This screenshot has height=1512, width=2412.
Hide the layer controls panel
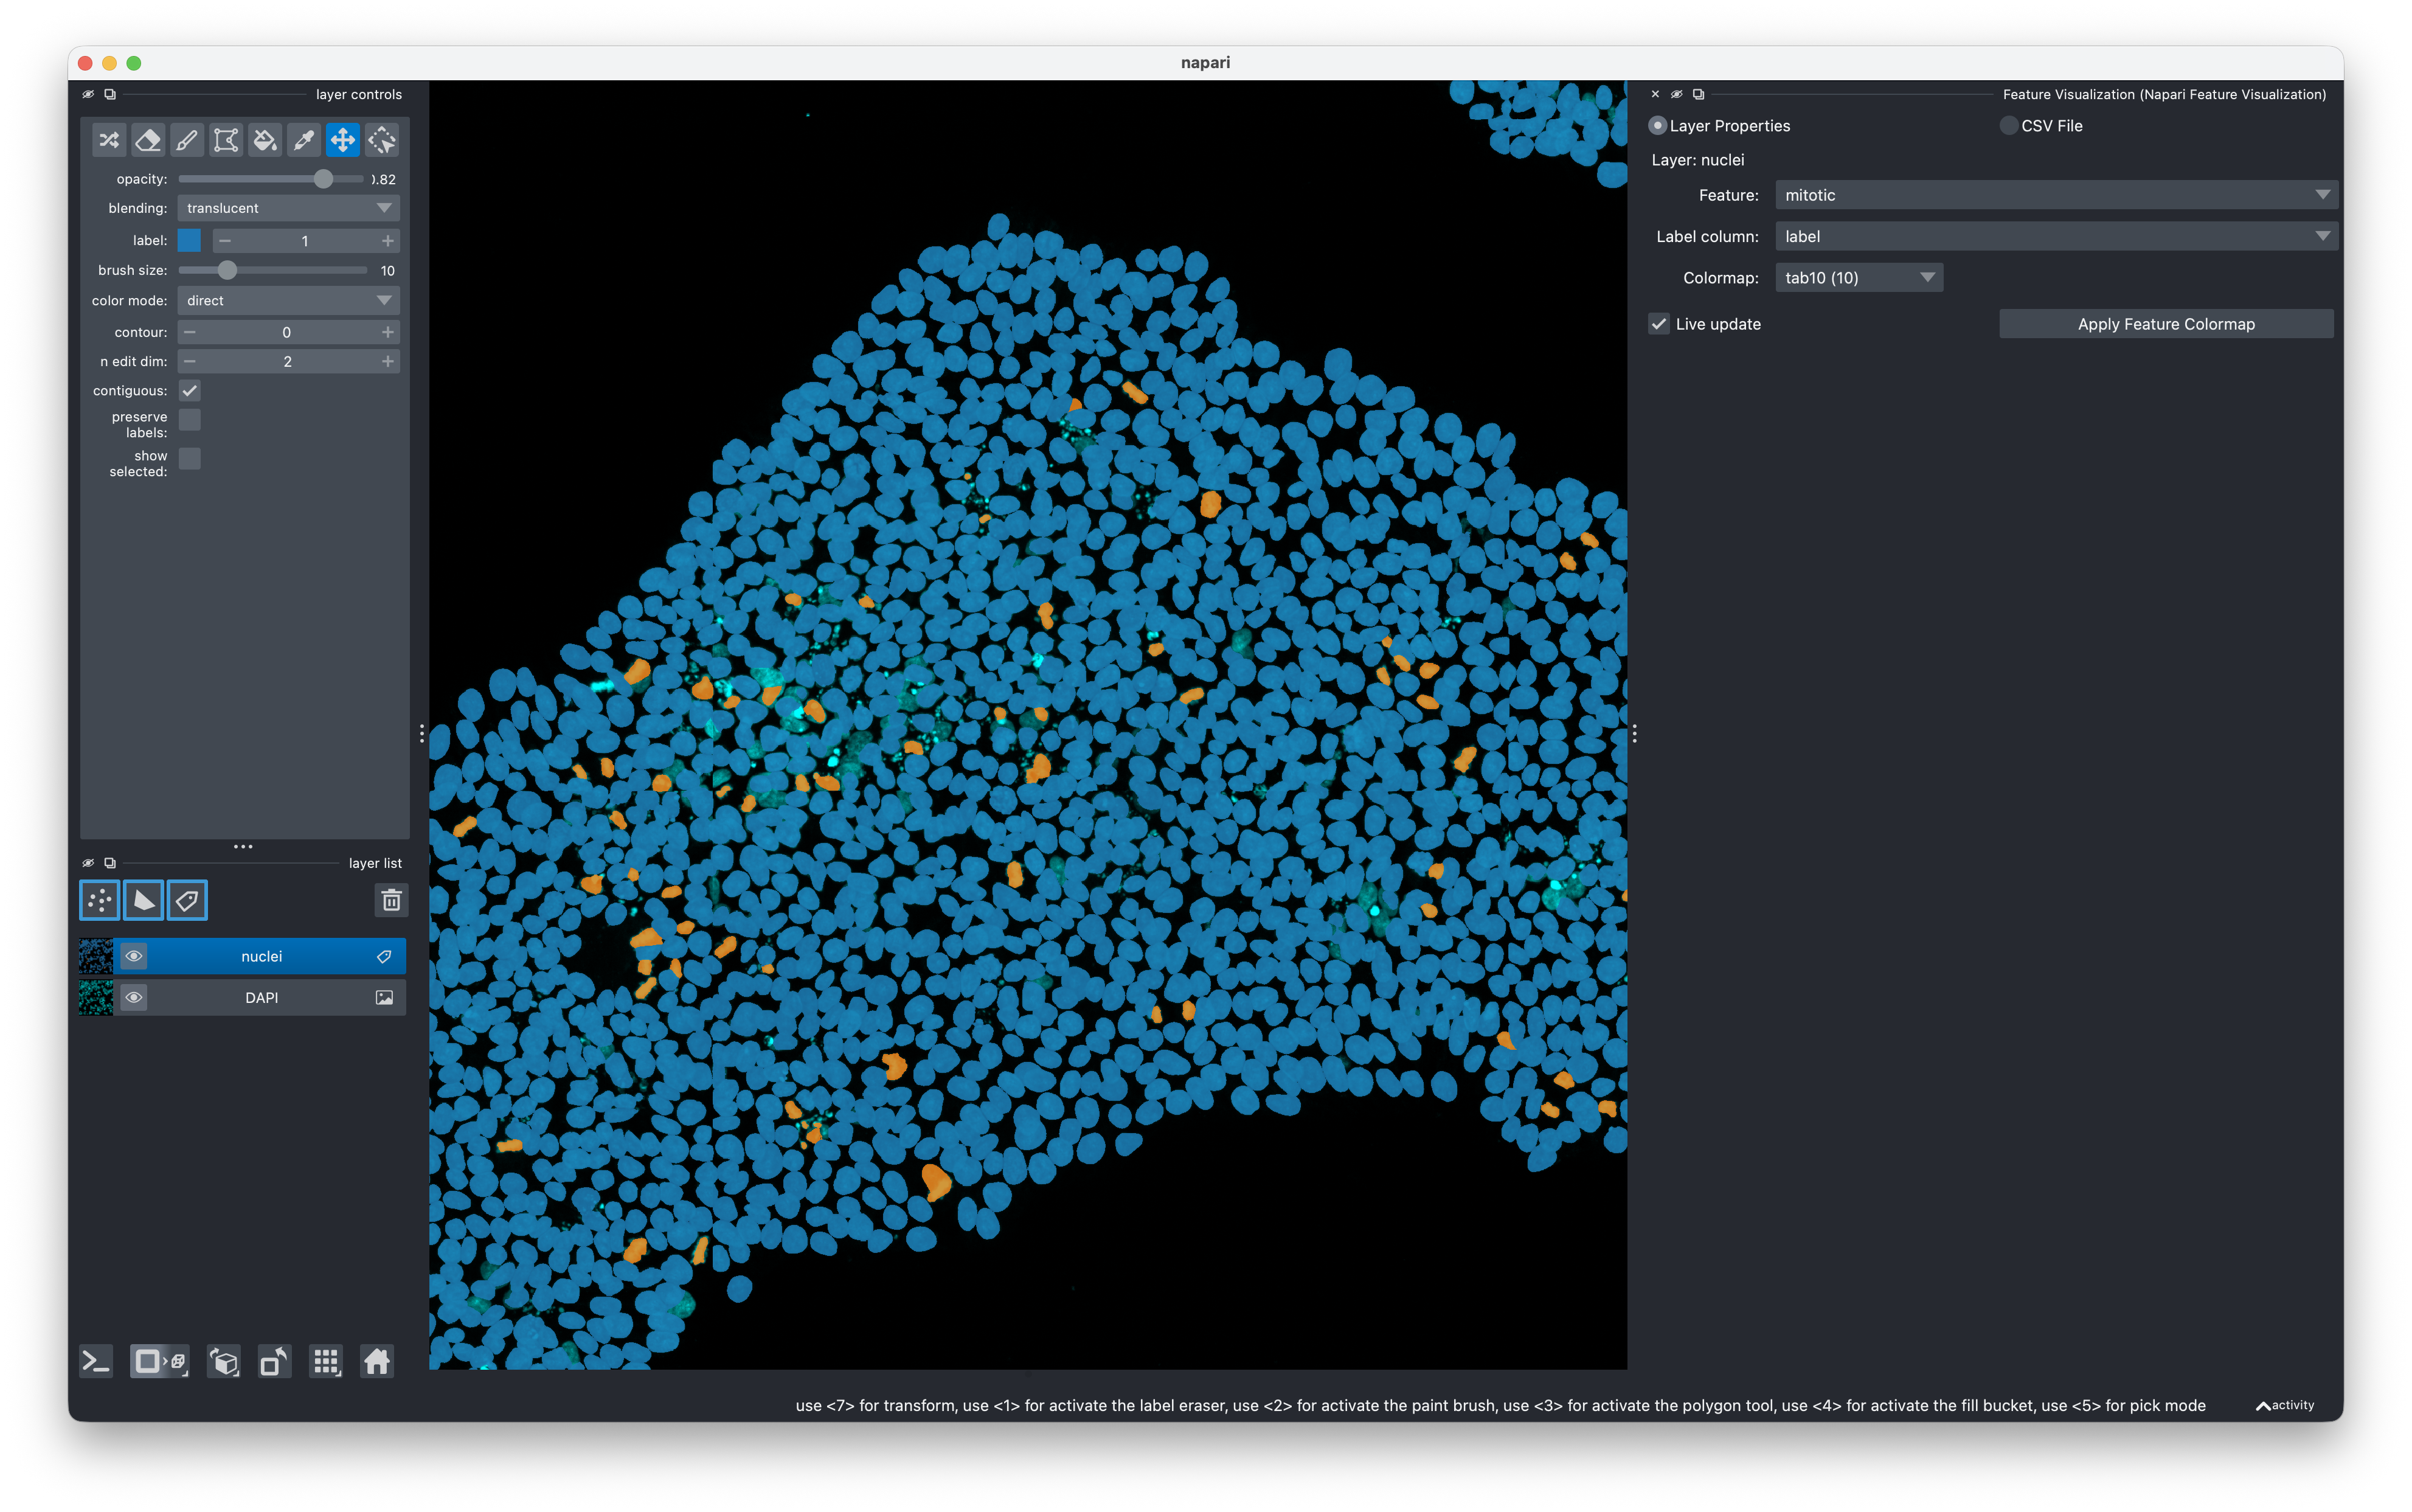coord(88,94)
